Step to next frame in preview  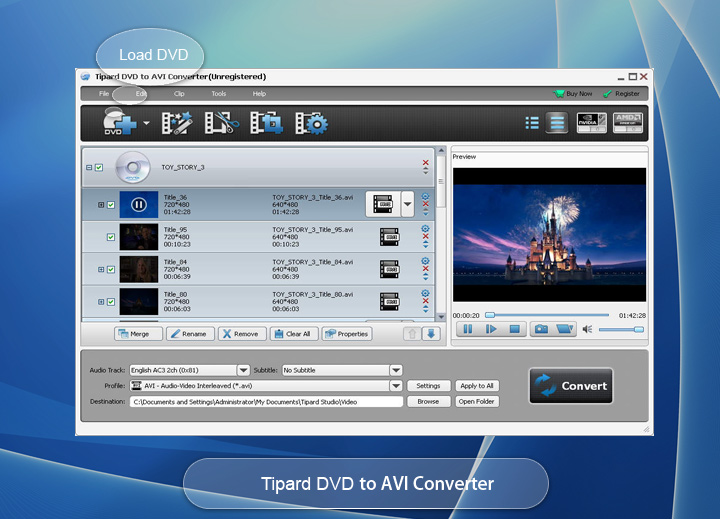point(491,329)
